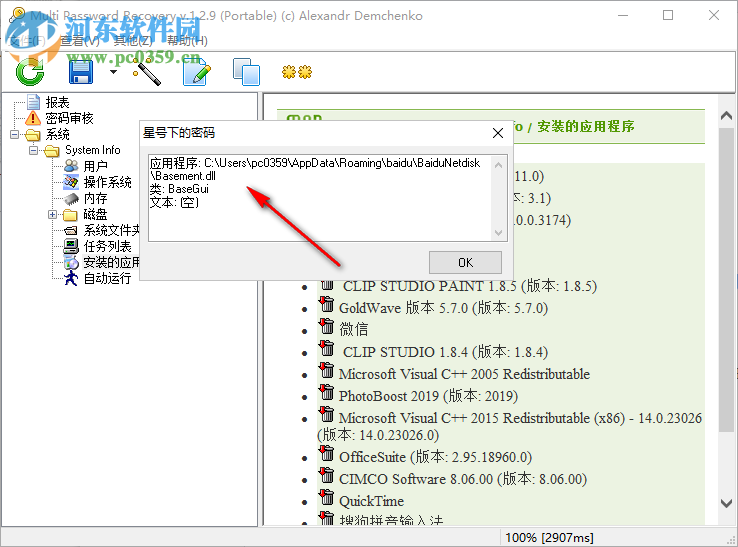Click the 100% [2907ms] status bar text
The image size is (738, 547).
(x=549, y=538)
